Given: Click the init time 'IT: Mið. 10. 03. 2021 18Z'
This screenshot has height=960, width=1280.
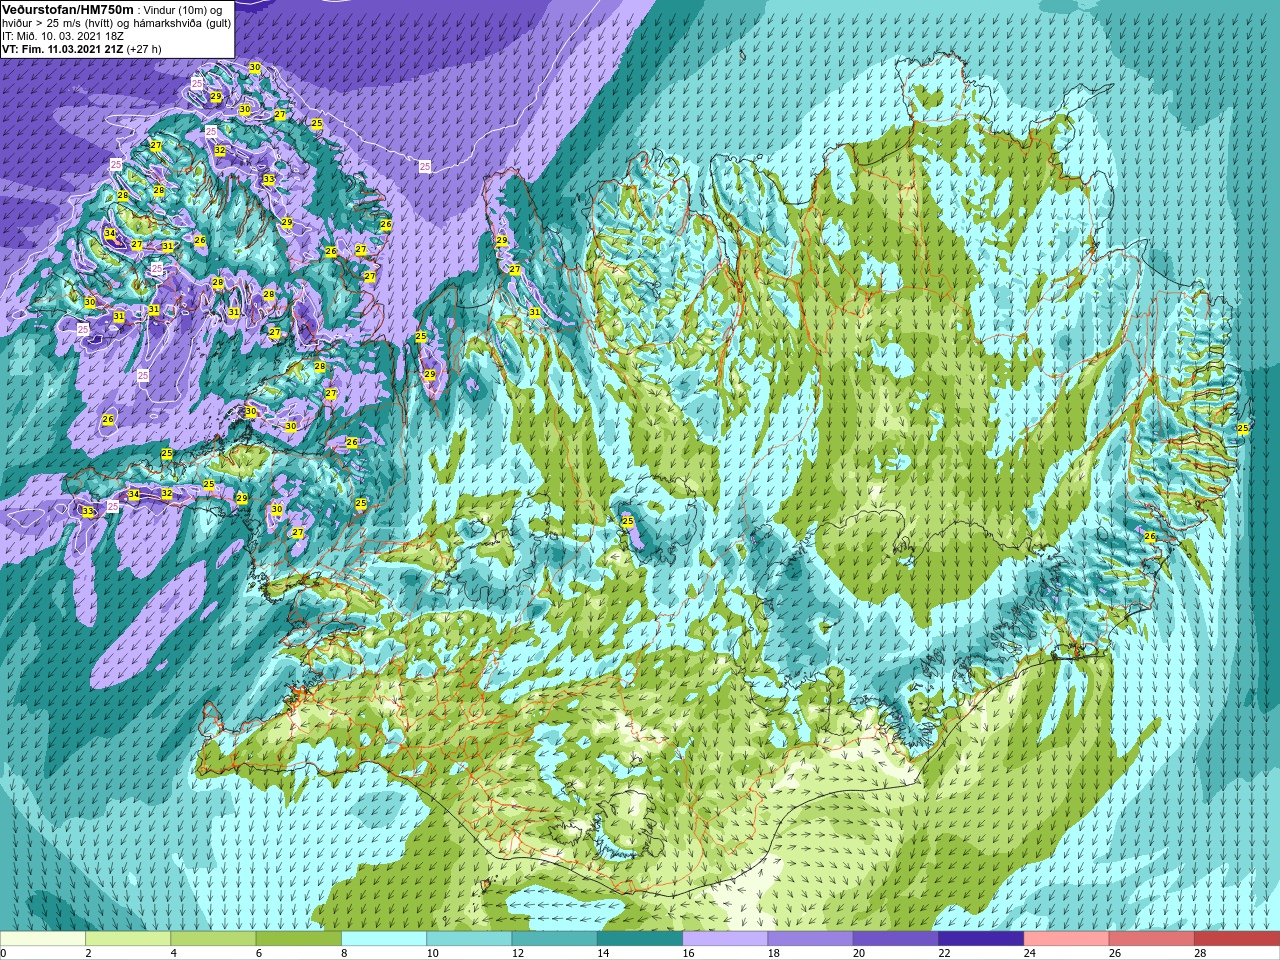Looking at the screenshot, I should [63, 35].
